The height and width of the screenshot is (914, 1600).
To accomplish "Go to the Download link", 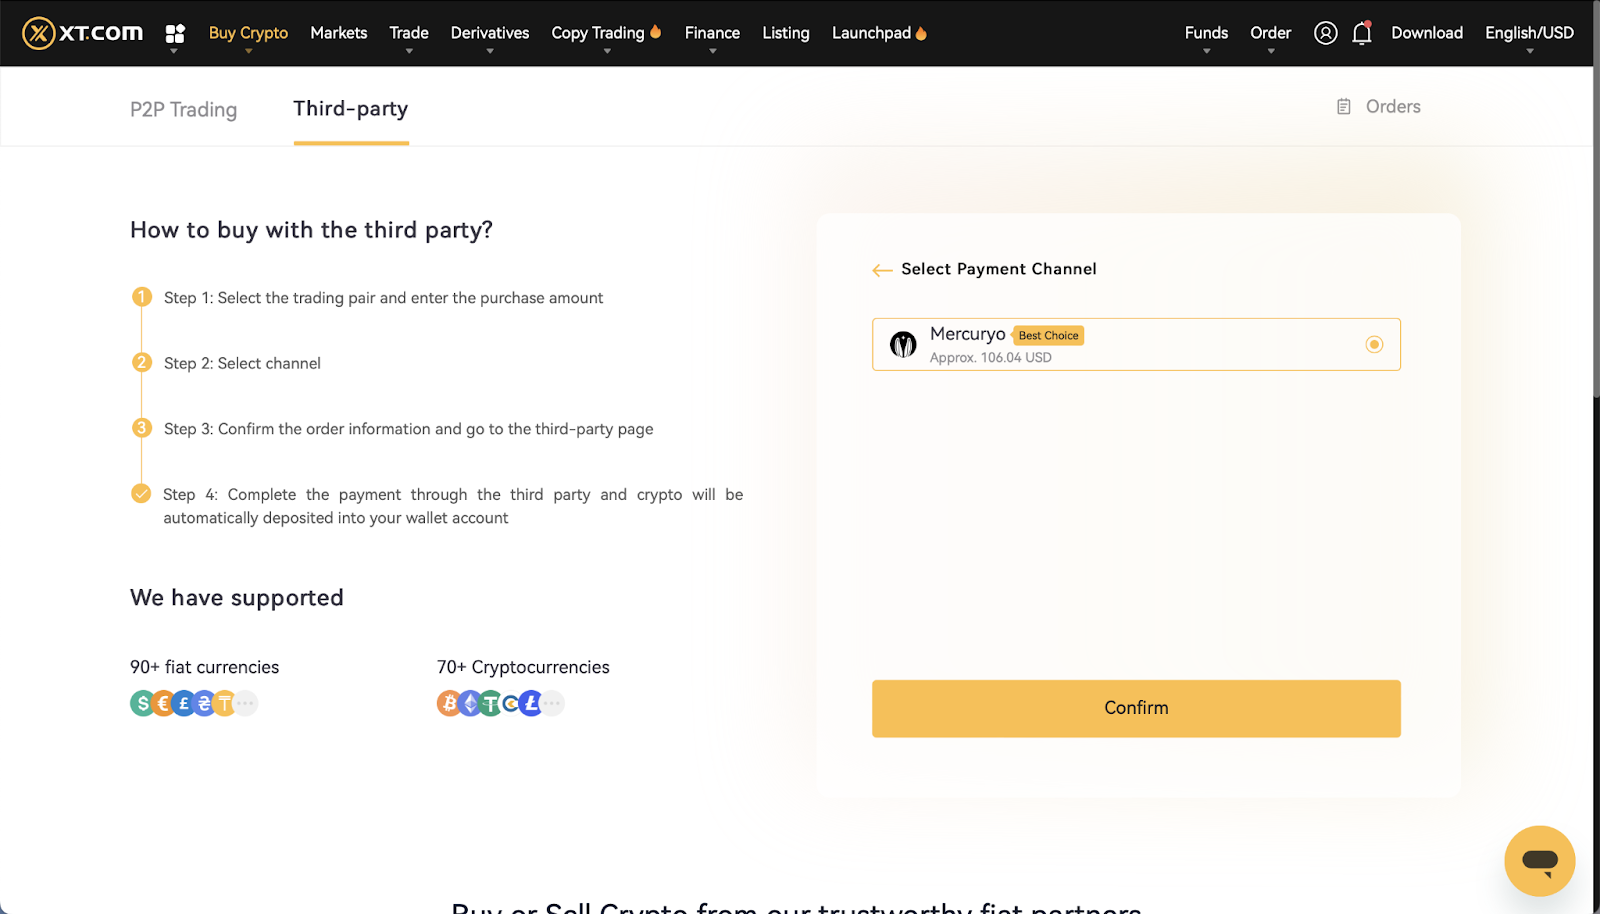I will [1426, 33].
